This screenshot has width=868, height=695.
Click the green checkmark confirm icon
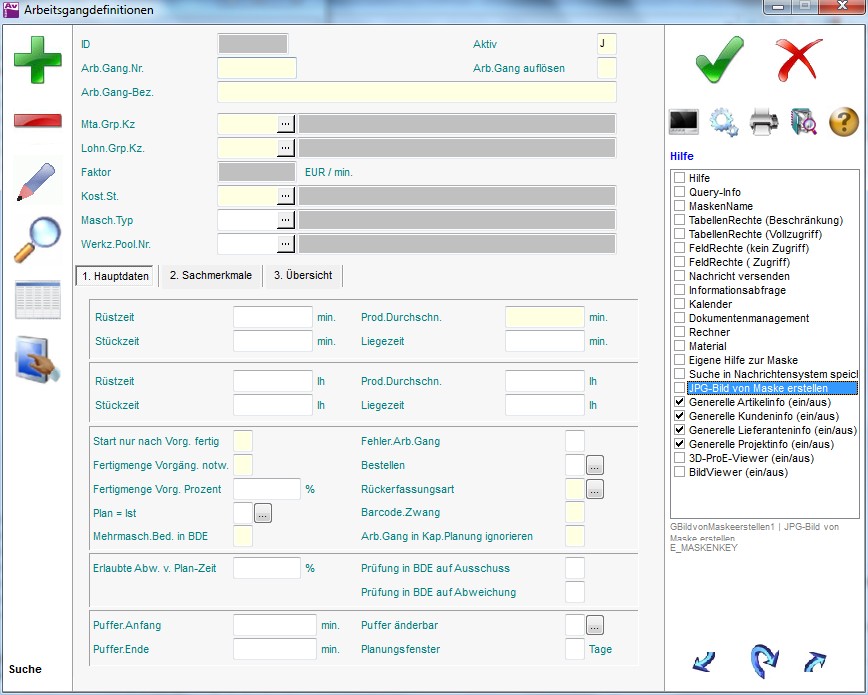[x=719, y=59]
